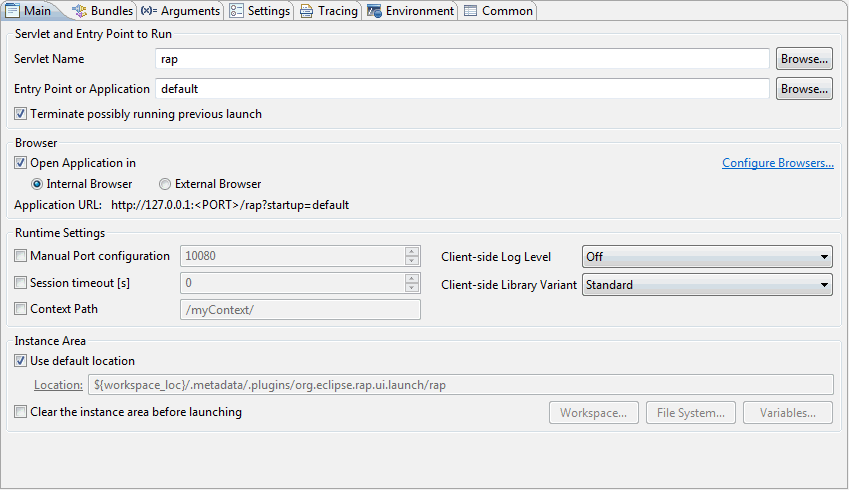Screen dimensions: 849x490
Task: Uncheck Open Application in checkbox
Action: point(21,163)
